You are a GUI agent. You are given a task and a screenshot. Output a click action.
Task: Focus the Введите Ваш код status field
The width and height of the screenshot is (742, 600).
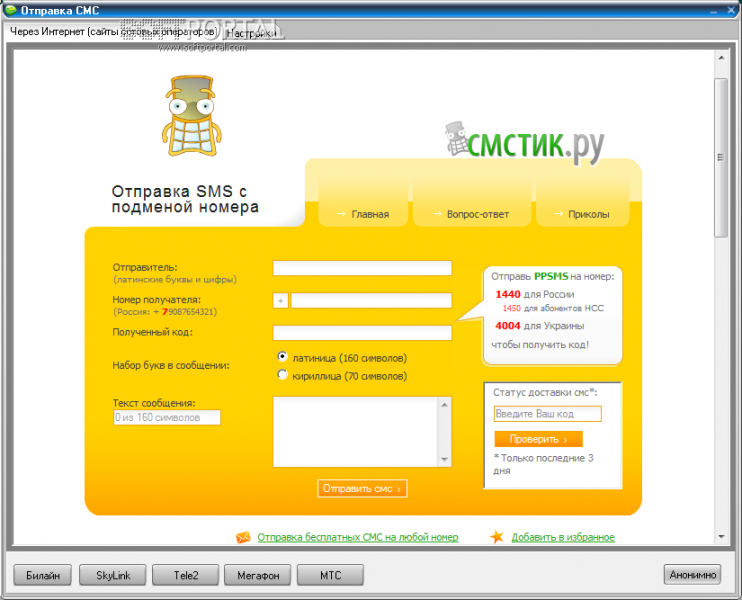pyautogui.click(x=548, y=414)
